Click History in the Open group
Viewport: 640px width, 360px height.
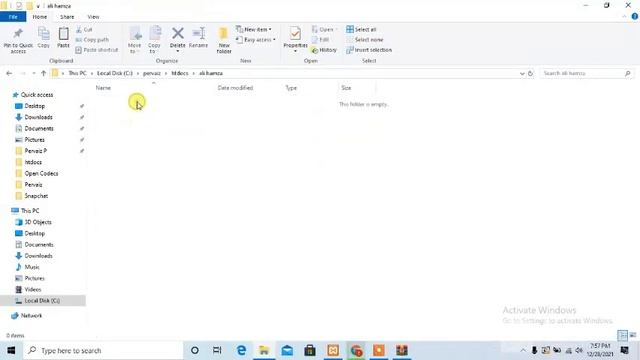pos(324,50)
